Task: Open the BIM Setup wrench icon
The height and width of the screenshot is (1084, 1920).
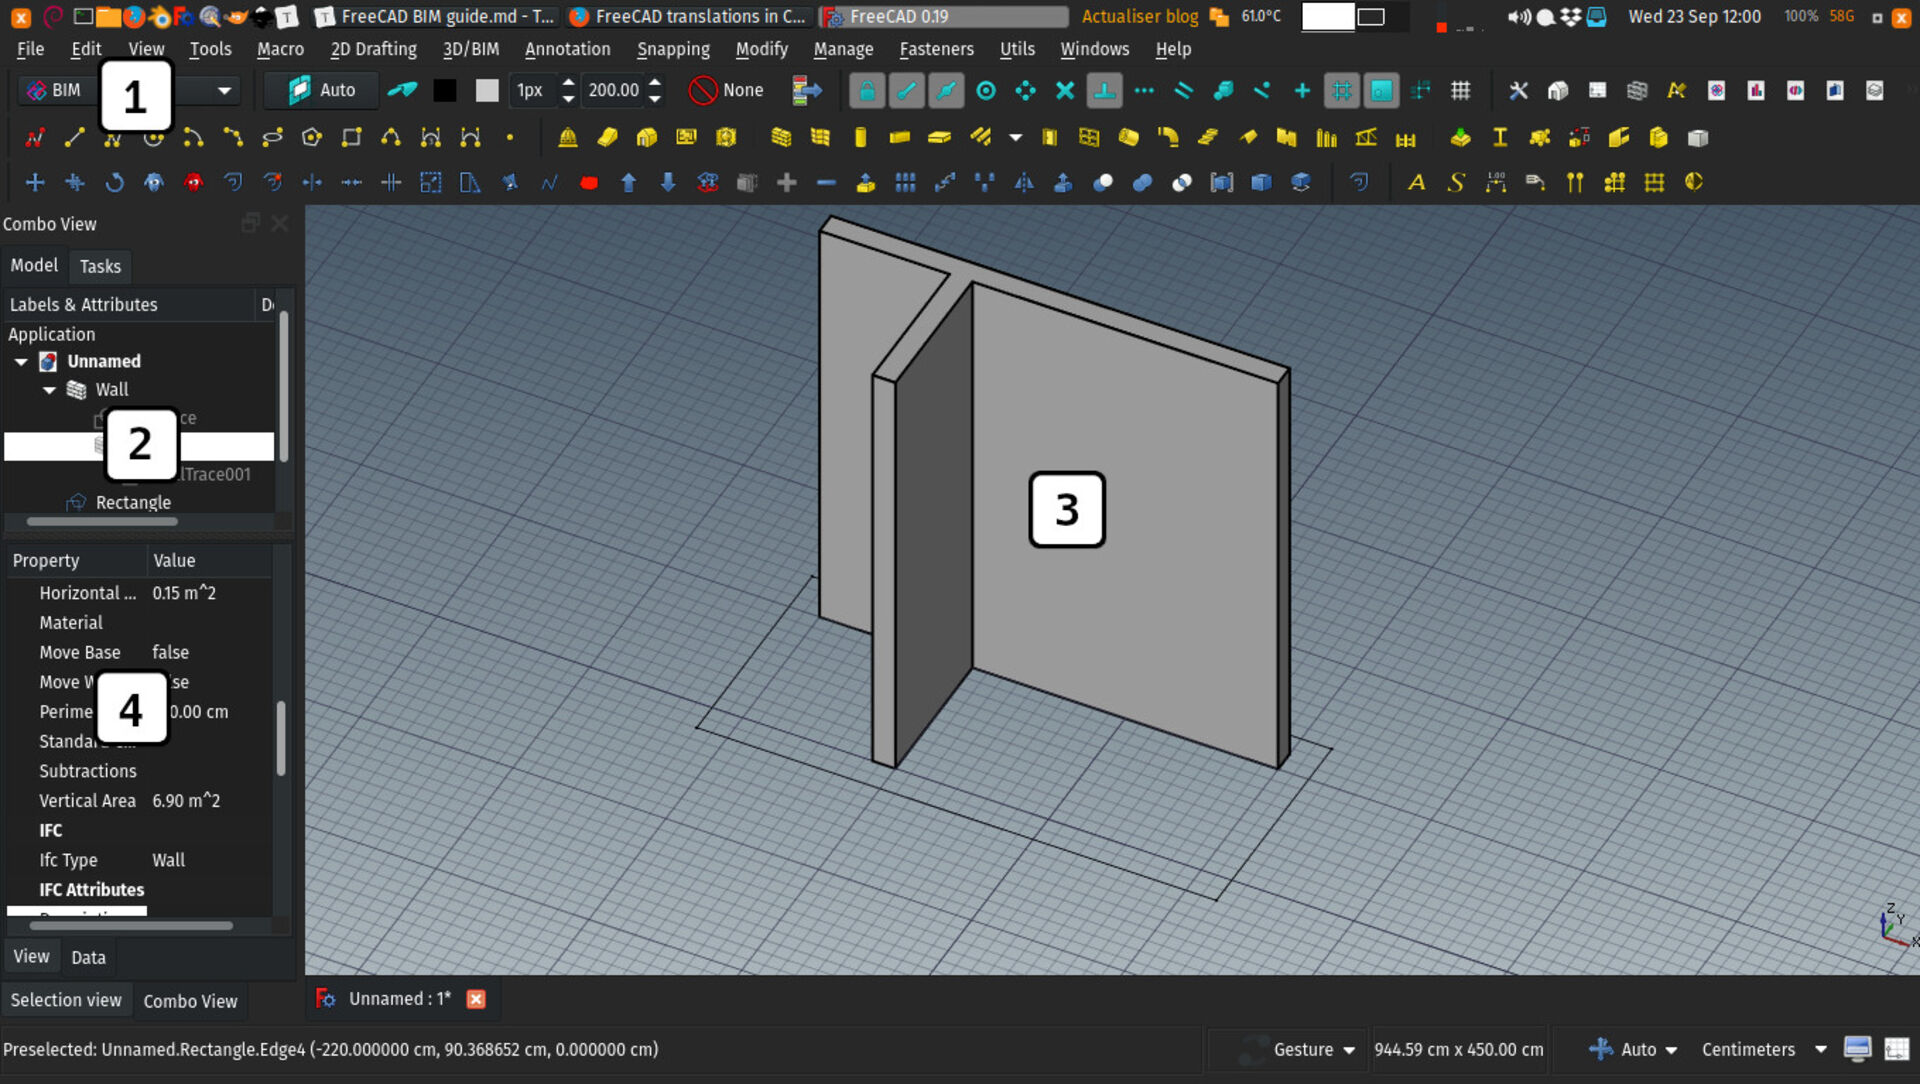Action: [1518, 91]
